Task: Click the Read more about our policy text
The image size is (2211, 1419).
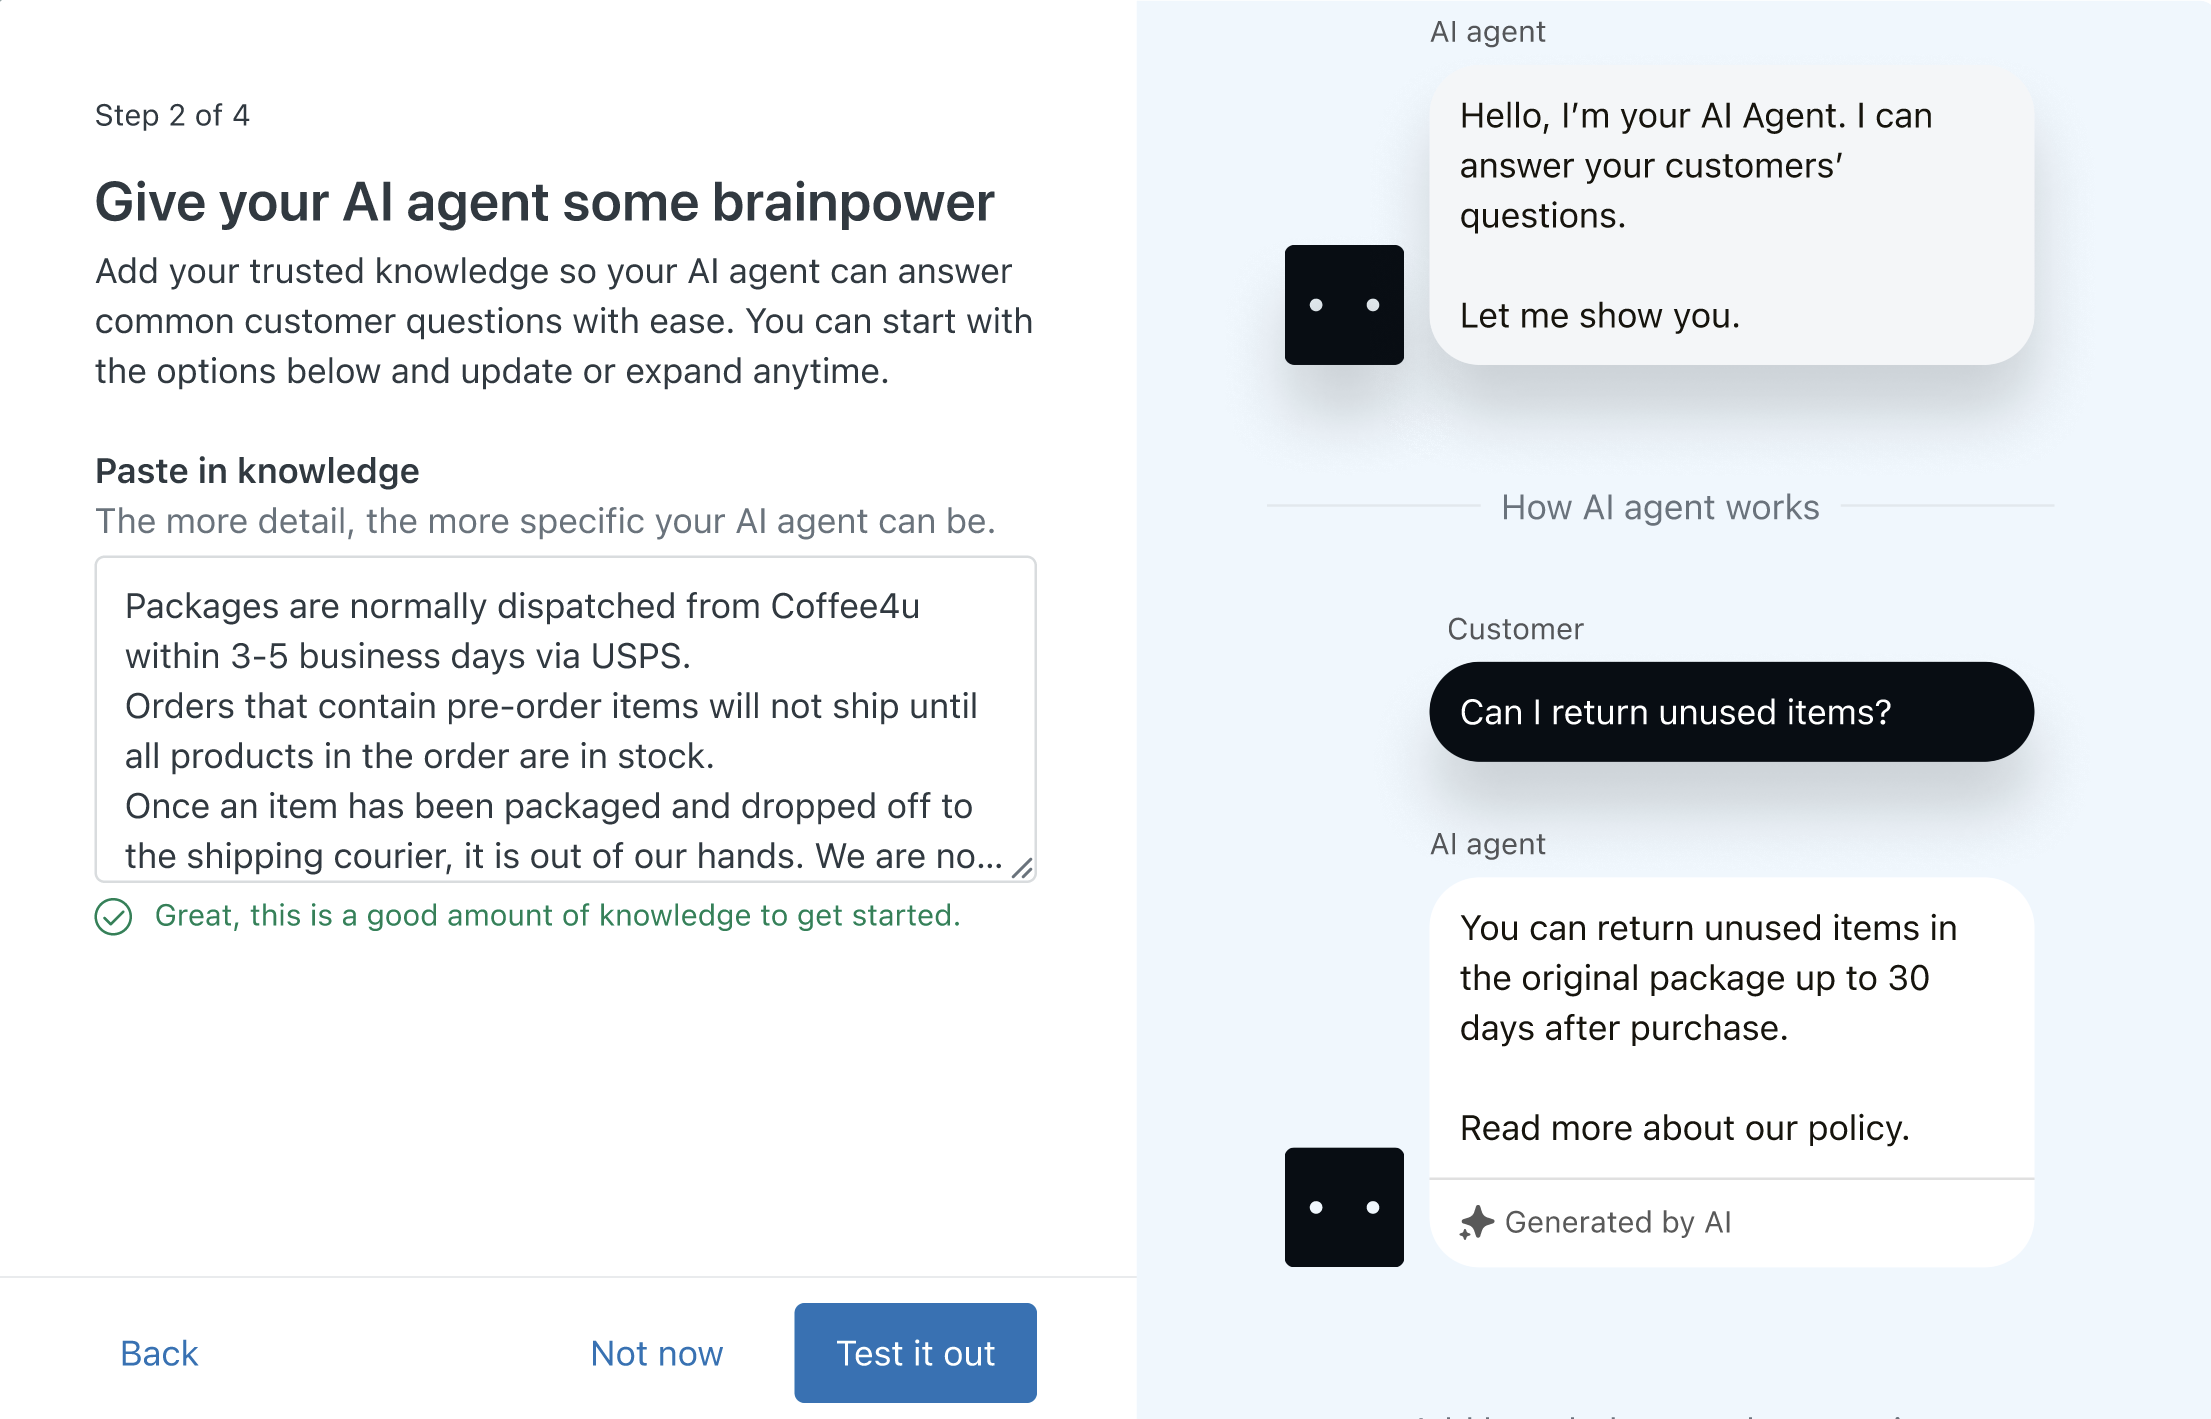Action: (x=1684, y=1128)
